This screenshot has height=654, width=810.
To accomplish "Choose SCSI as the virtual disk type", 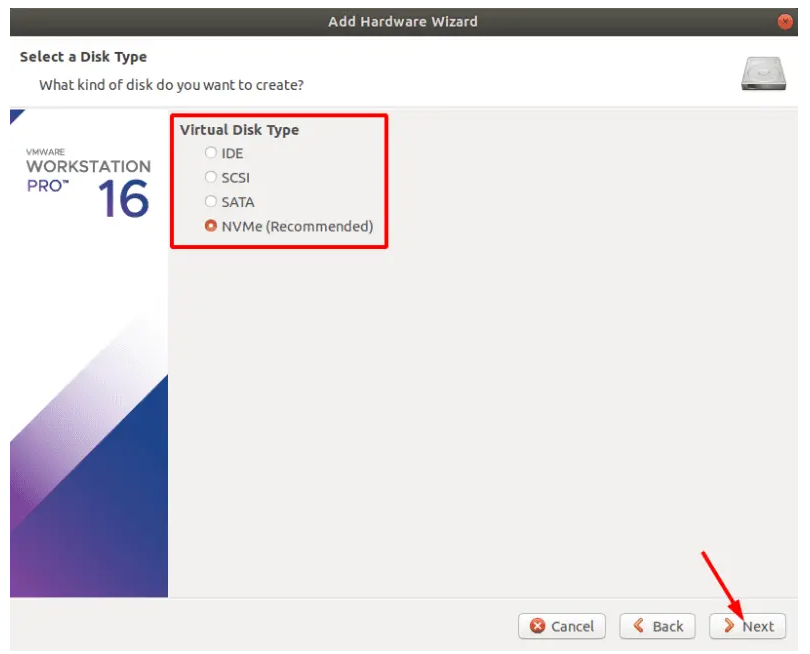I will point(211,177).
